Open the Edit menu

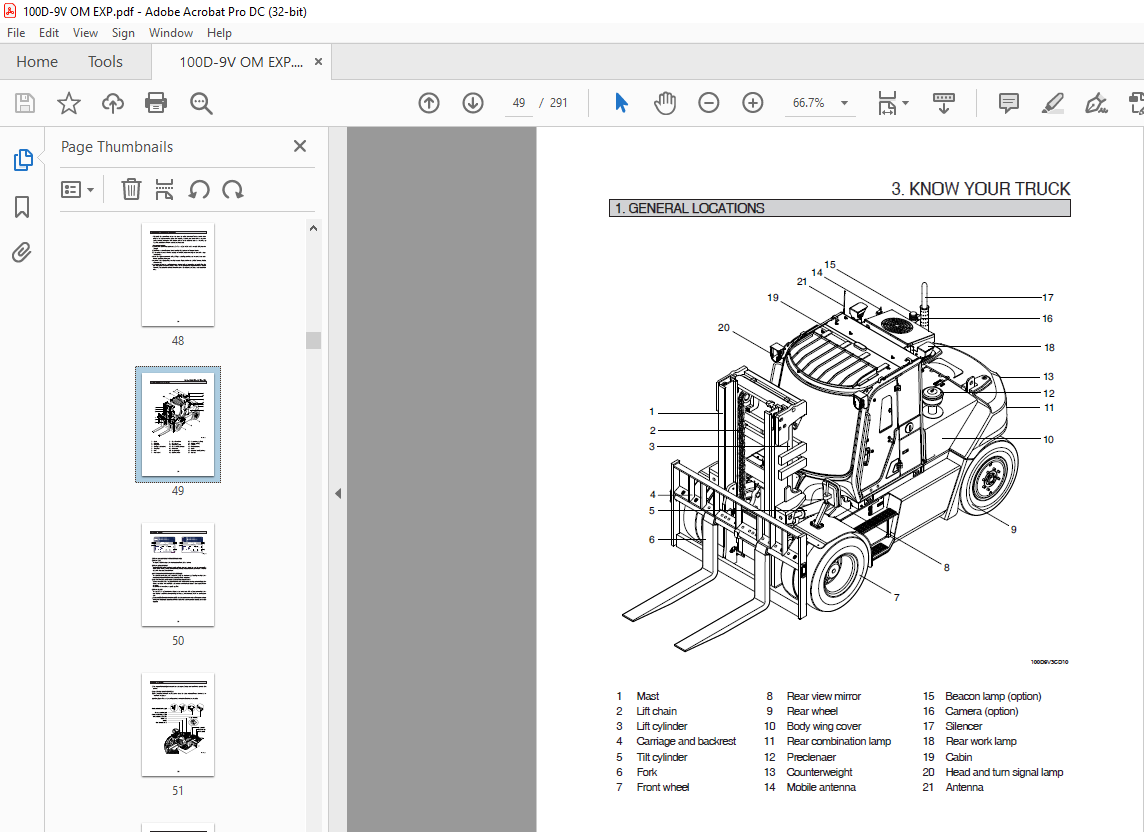click(49, 33)
